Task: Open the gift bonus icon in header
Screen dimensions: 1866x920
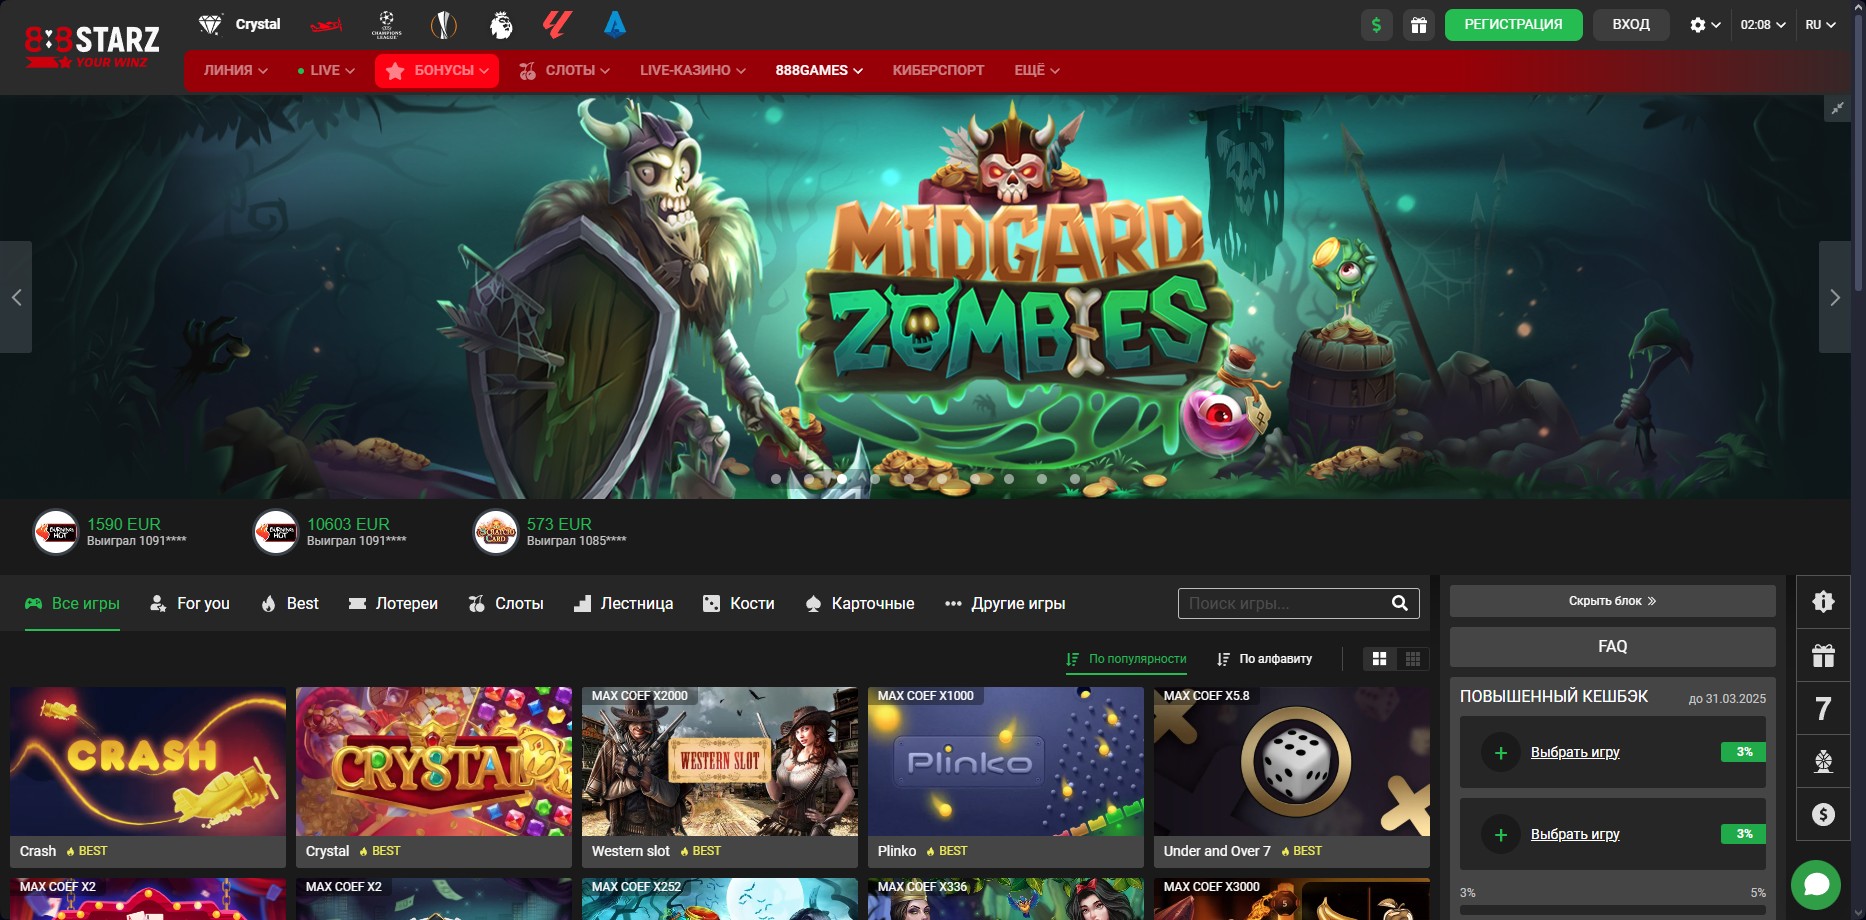Action: pyautogui.click(x=1419, y=25)
